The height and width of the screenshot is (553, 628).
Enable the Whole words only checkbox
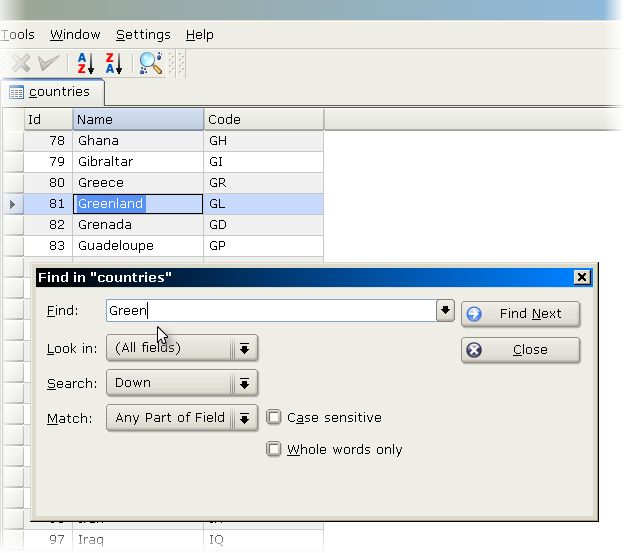[x=274, y=449]
